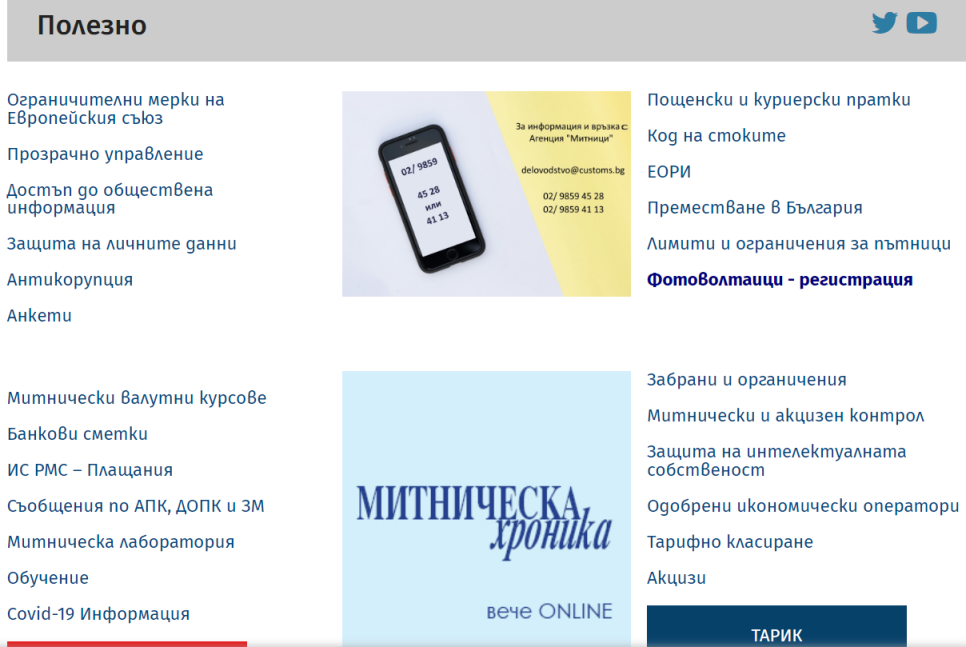Image resolution: width=966 pixels, height=647 pixels.
Task: Open Ограничителни мерки на Европейския съюз
Action: click(115, 109)
